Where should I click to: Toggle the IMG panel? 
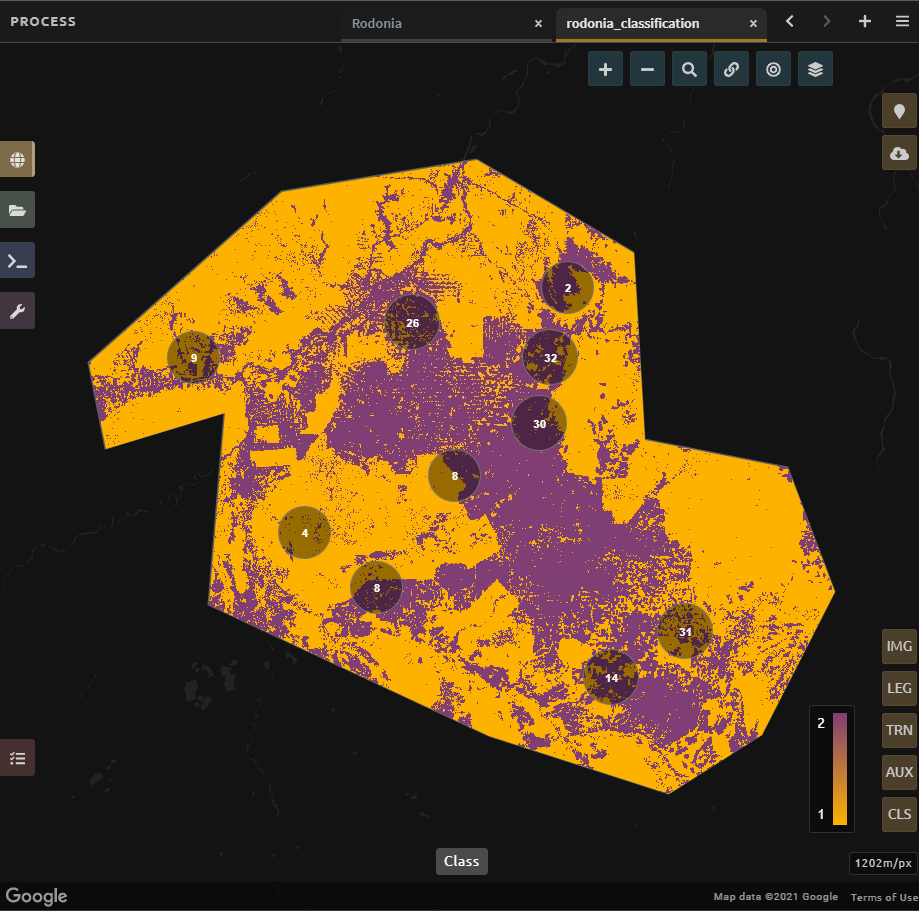click(897, 645)
